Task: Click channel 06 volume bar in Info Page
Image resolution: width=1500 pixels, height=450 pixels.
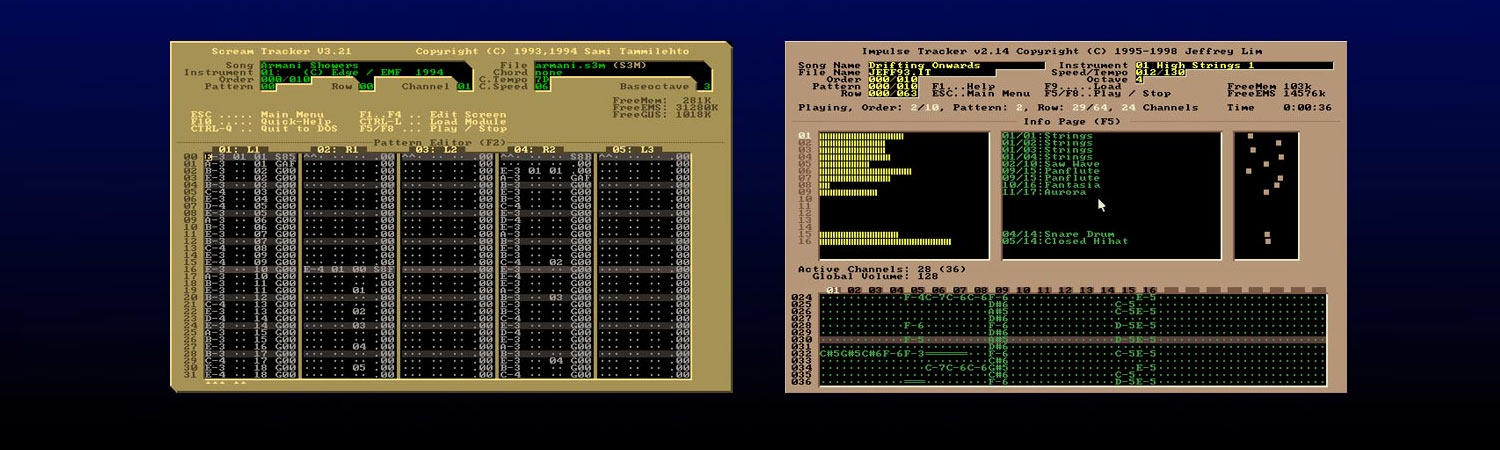Action: [x=865, y=171]
